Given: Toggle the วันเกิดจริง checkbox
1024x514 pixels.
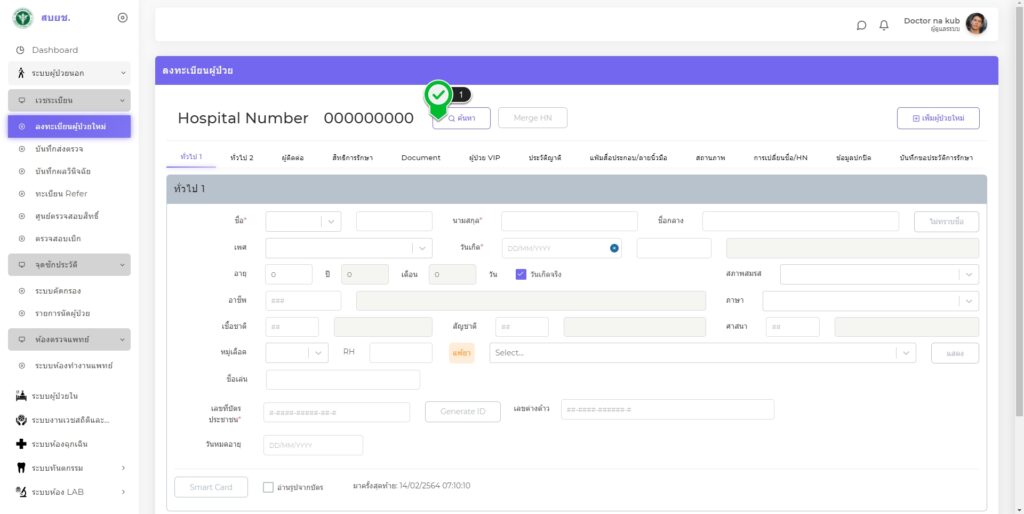Looking at the screenshot, I should (521, 274).
